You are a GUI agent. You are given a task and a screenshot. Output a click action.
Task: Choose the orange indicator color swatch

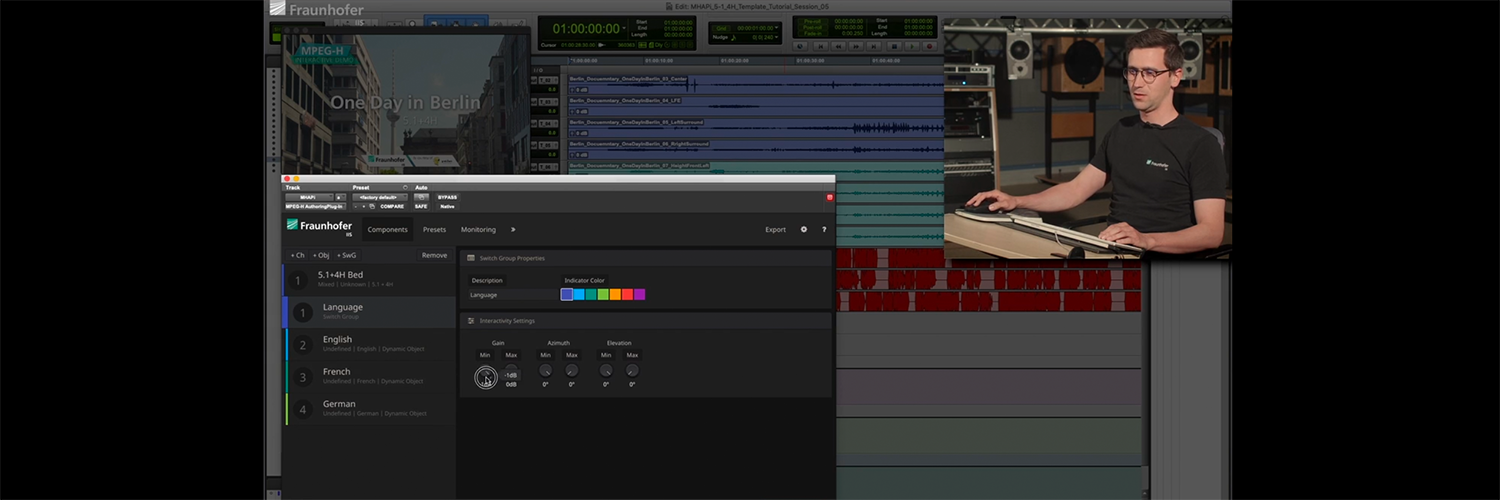tap(615, 294)
